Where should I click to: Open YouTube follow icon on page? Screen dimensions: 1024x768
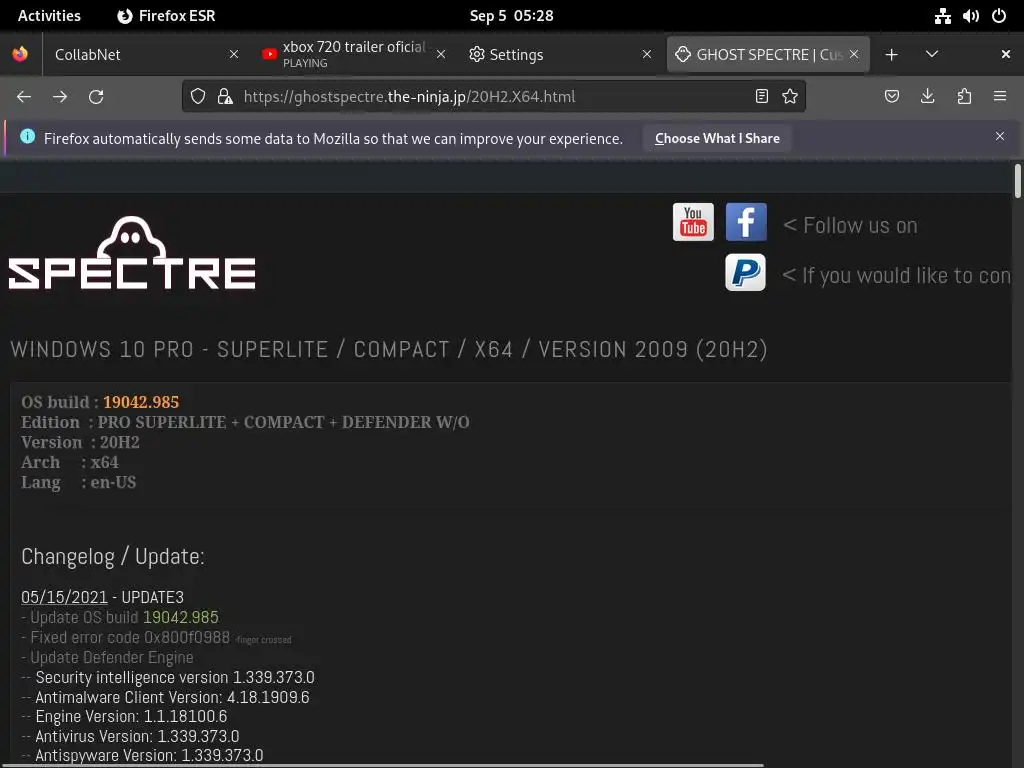693,222
